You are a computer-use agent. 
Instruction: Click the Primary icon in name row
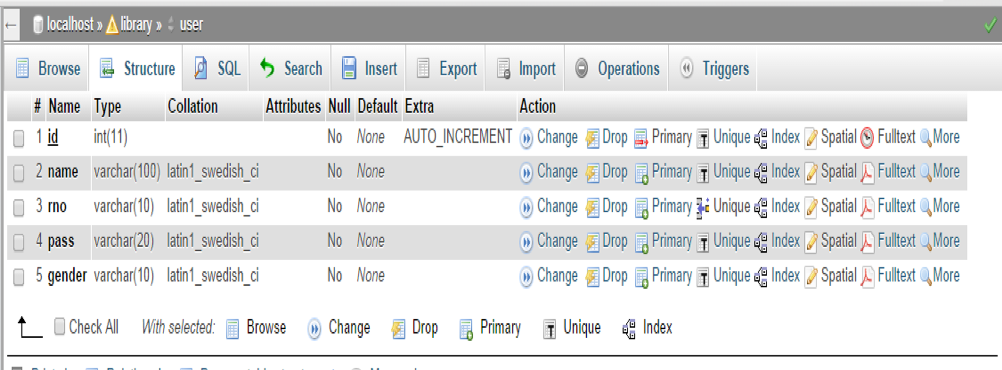point(642,172)
